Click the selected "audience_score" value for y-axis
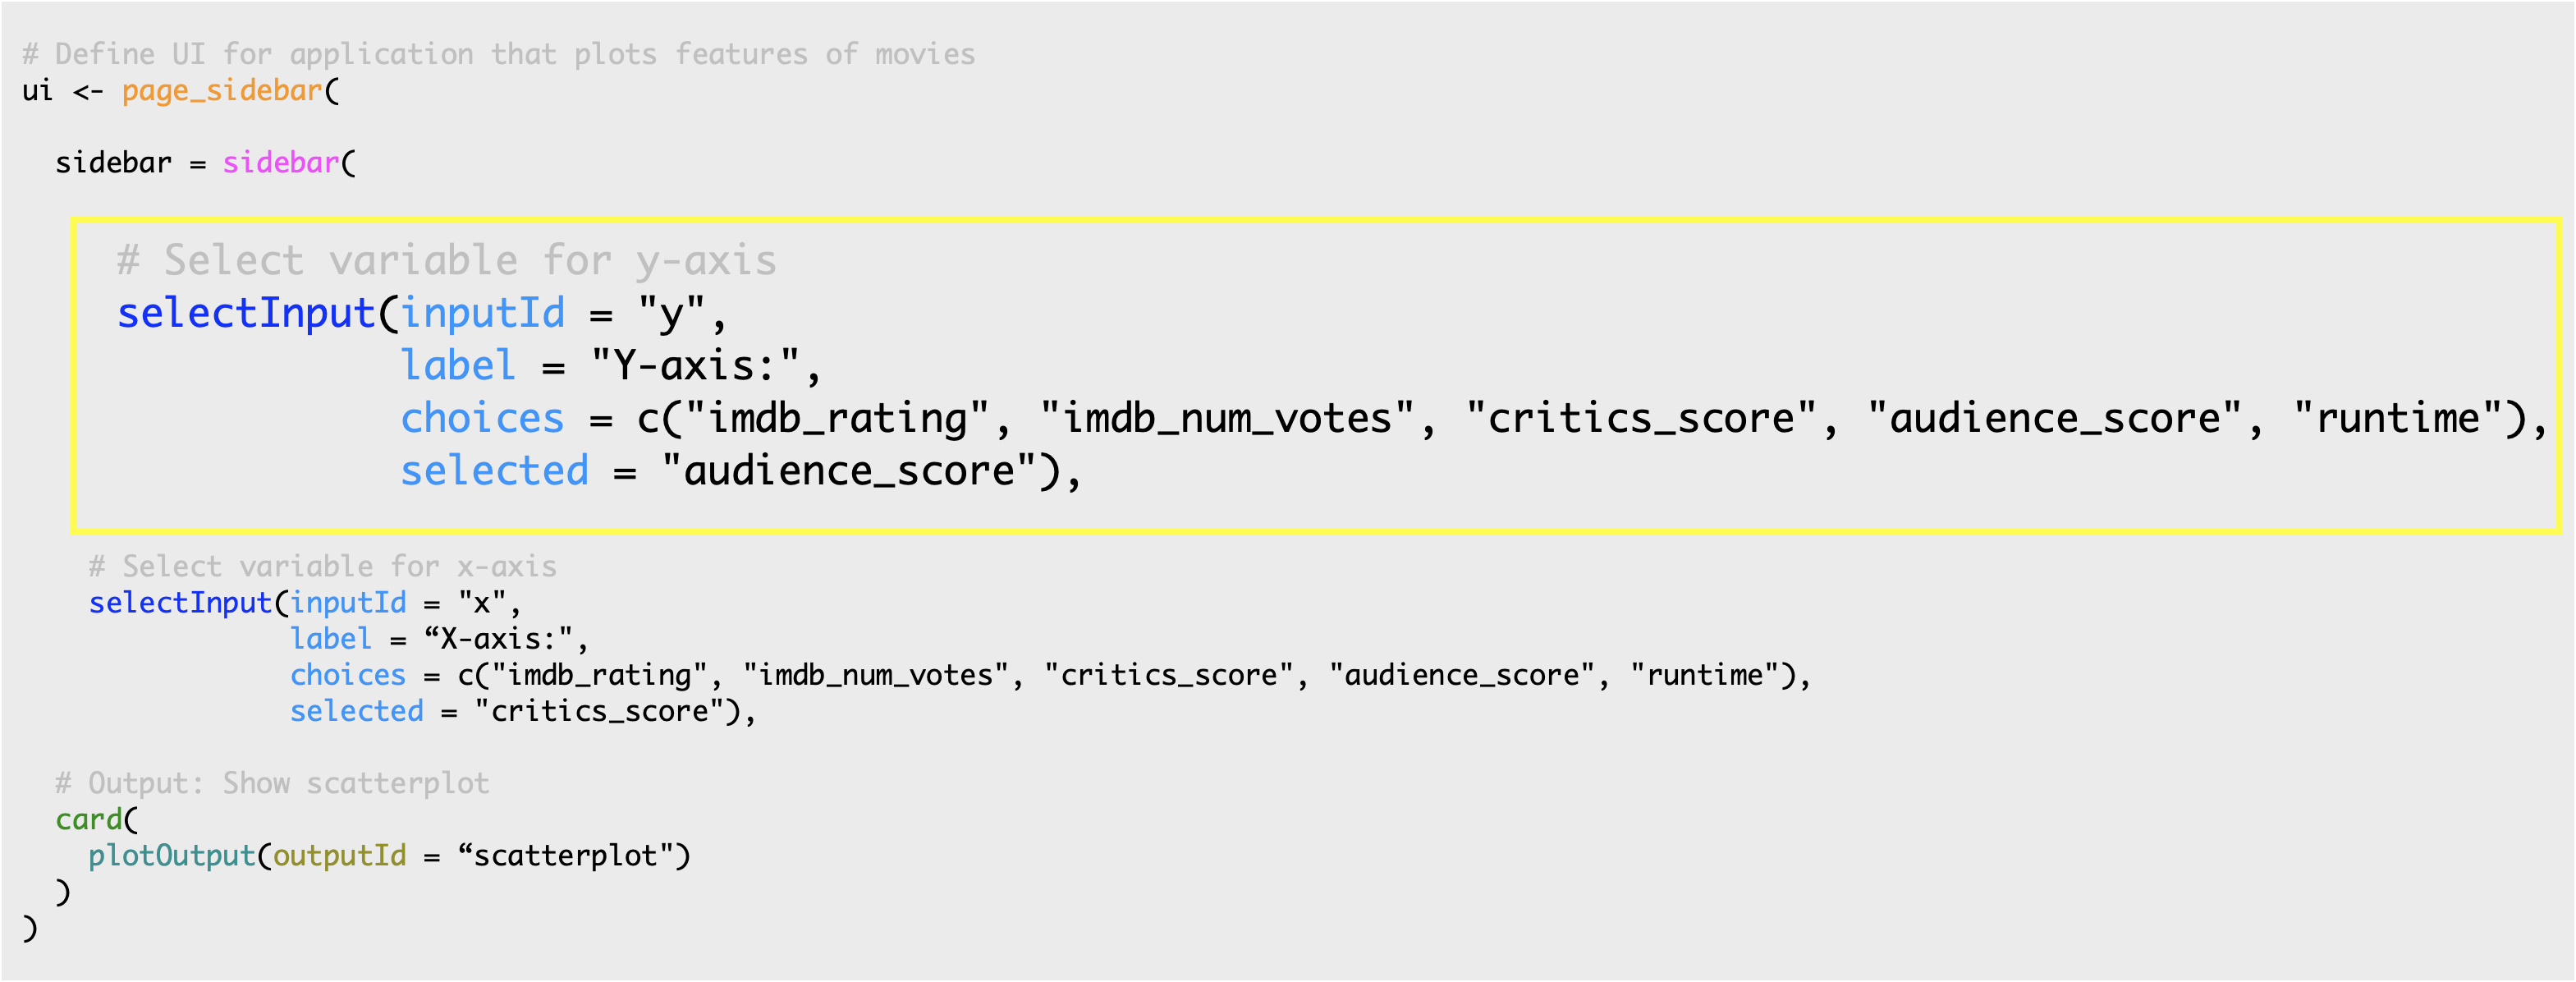The image size is (2576, 982). click(x=848, y=471)
